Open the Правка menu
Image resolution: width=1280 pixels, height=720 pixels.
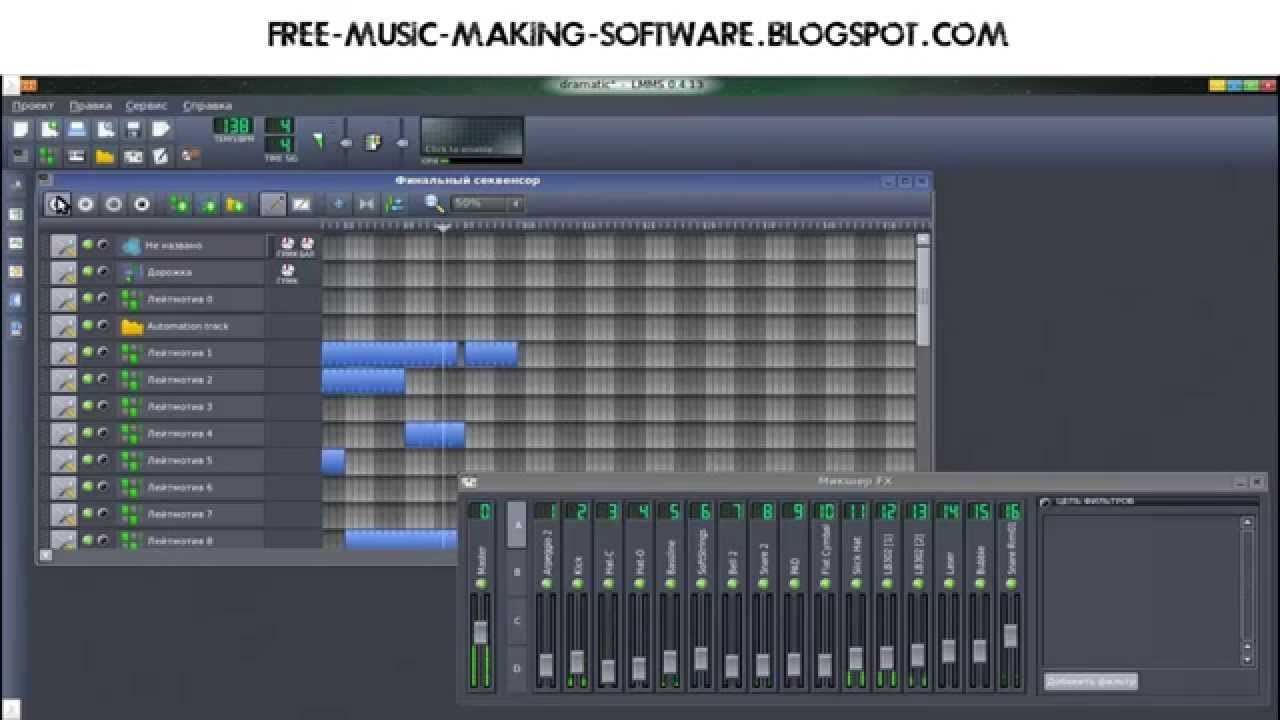tap(91, 105)
